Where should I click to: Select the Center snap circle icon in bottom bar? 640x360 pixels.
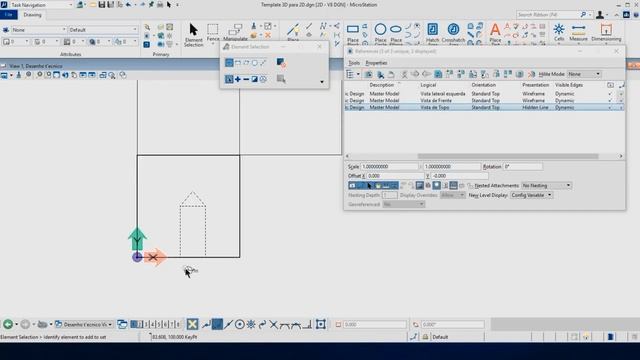[240, 324]
